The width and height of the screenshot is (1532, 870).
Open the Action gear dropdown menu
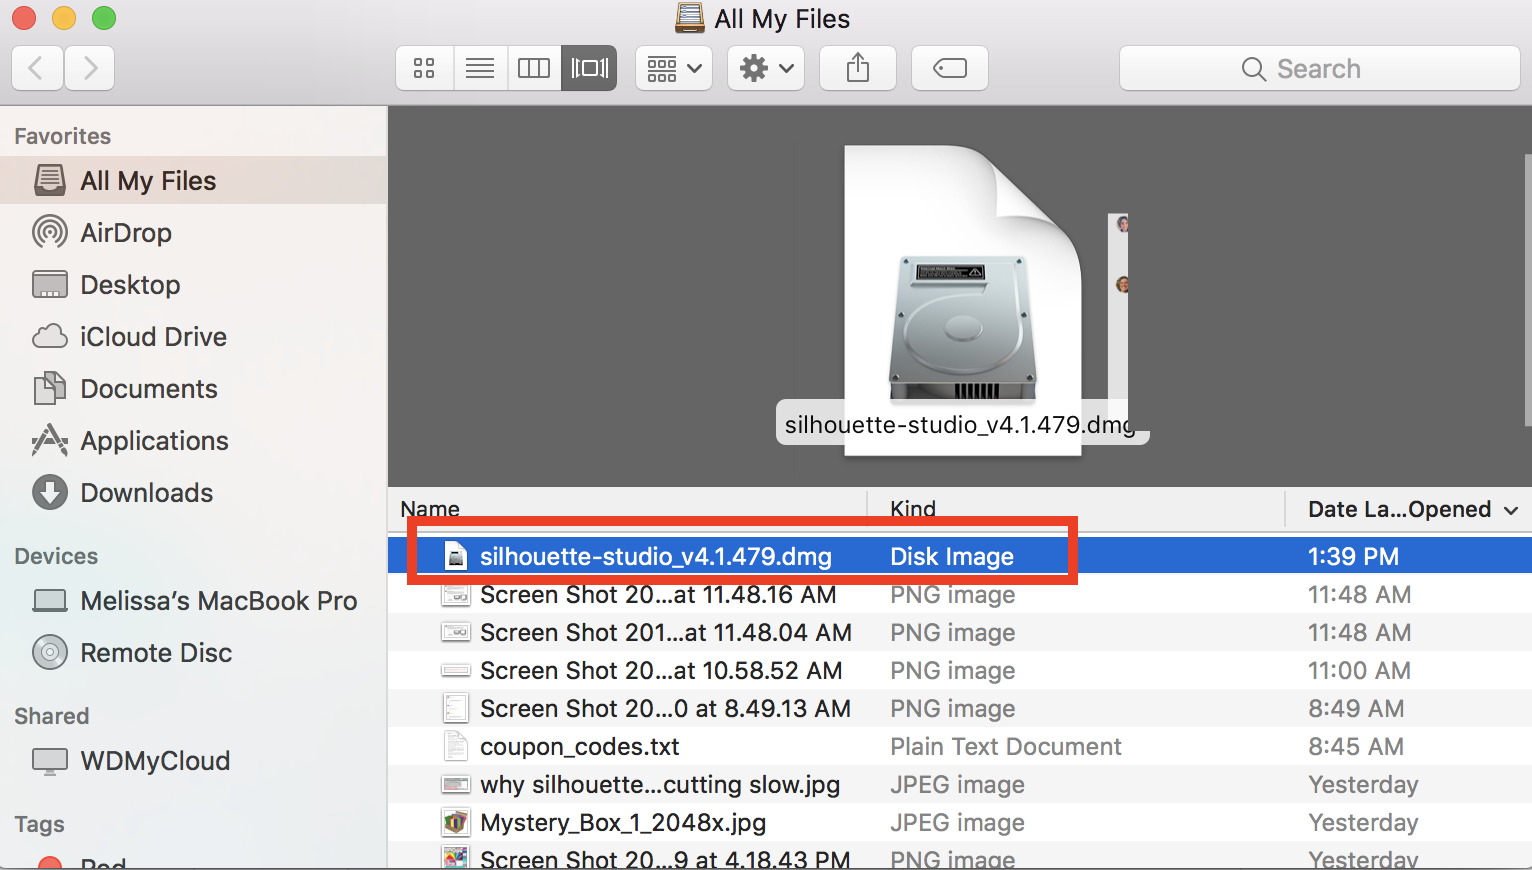pyautogui.click(x=765, y=67)
